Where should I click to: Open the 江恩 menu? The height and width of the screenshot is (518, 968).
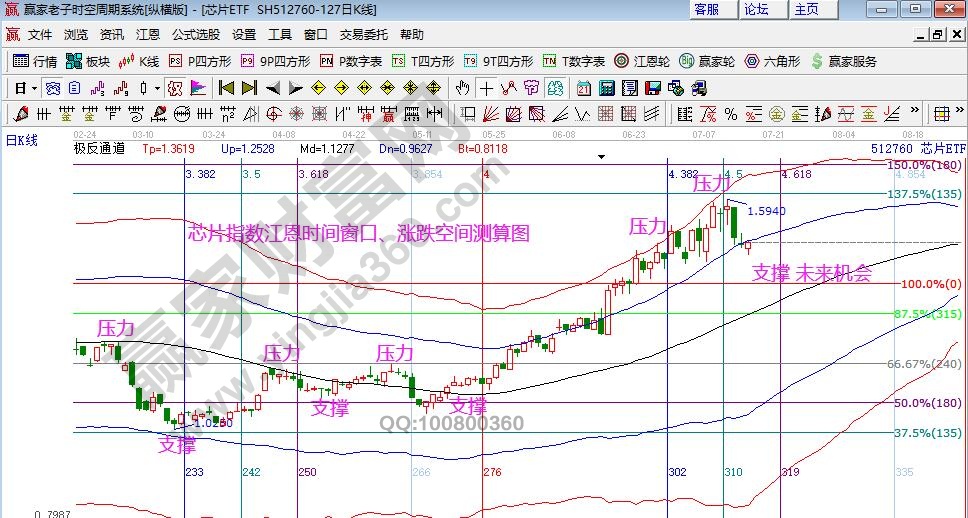pyautogui.click(x=146, y=34)
